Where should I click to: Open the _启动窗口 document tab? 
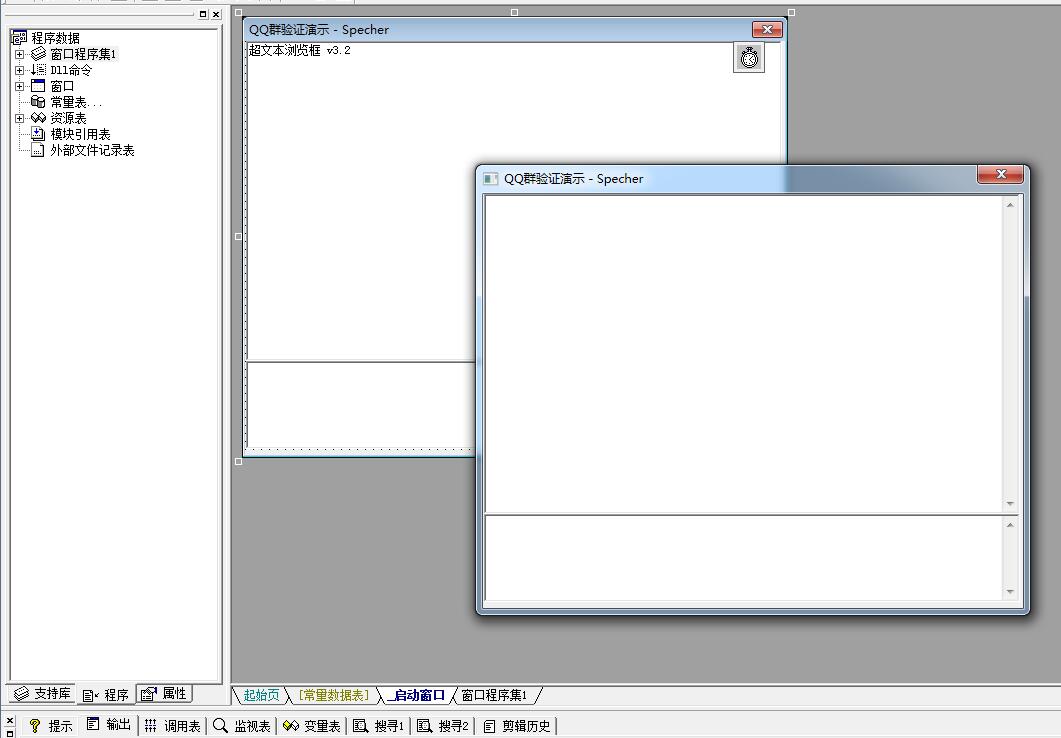(x=416, y=695)
